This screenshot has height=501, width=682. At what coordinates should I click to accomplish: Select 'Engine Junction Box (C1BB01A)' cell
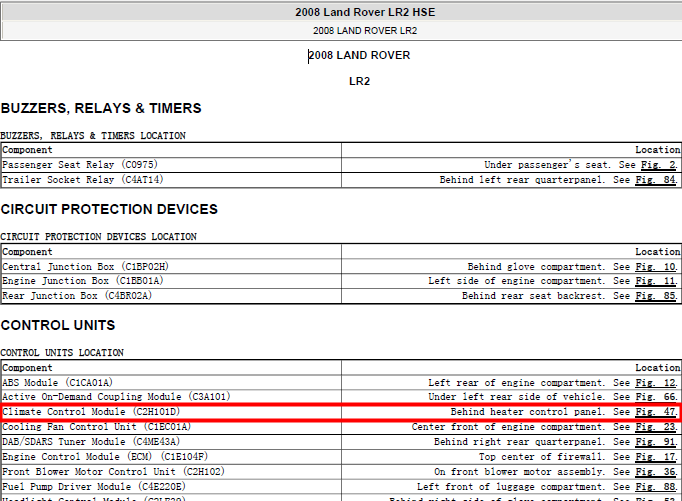pyautogui.click(x=171, y=281)
